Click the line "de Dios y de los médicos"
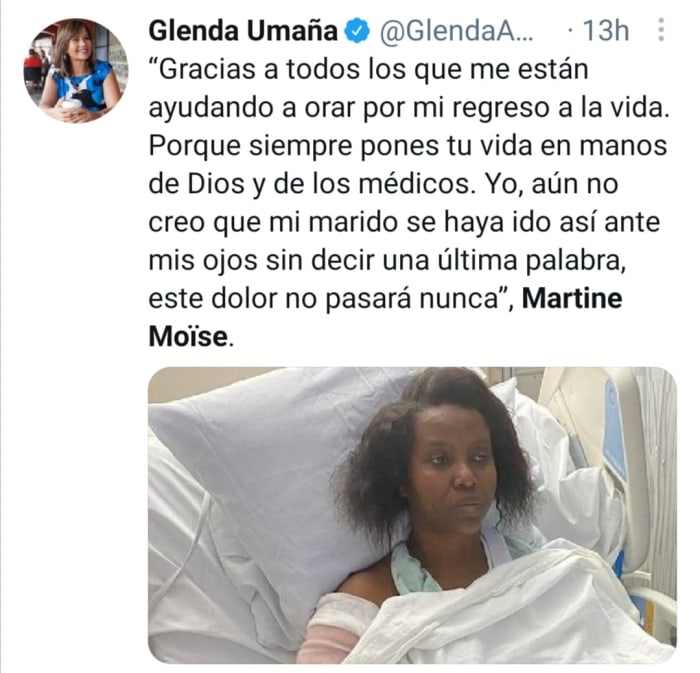The image size is (700, 673). point(383,184)
